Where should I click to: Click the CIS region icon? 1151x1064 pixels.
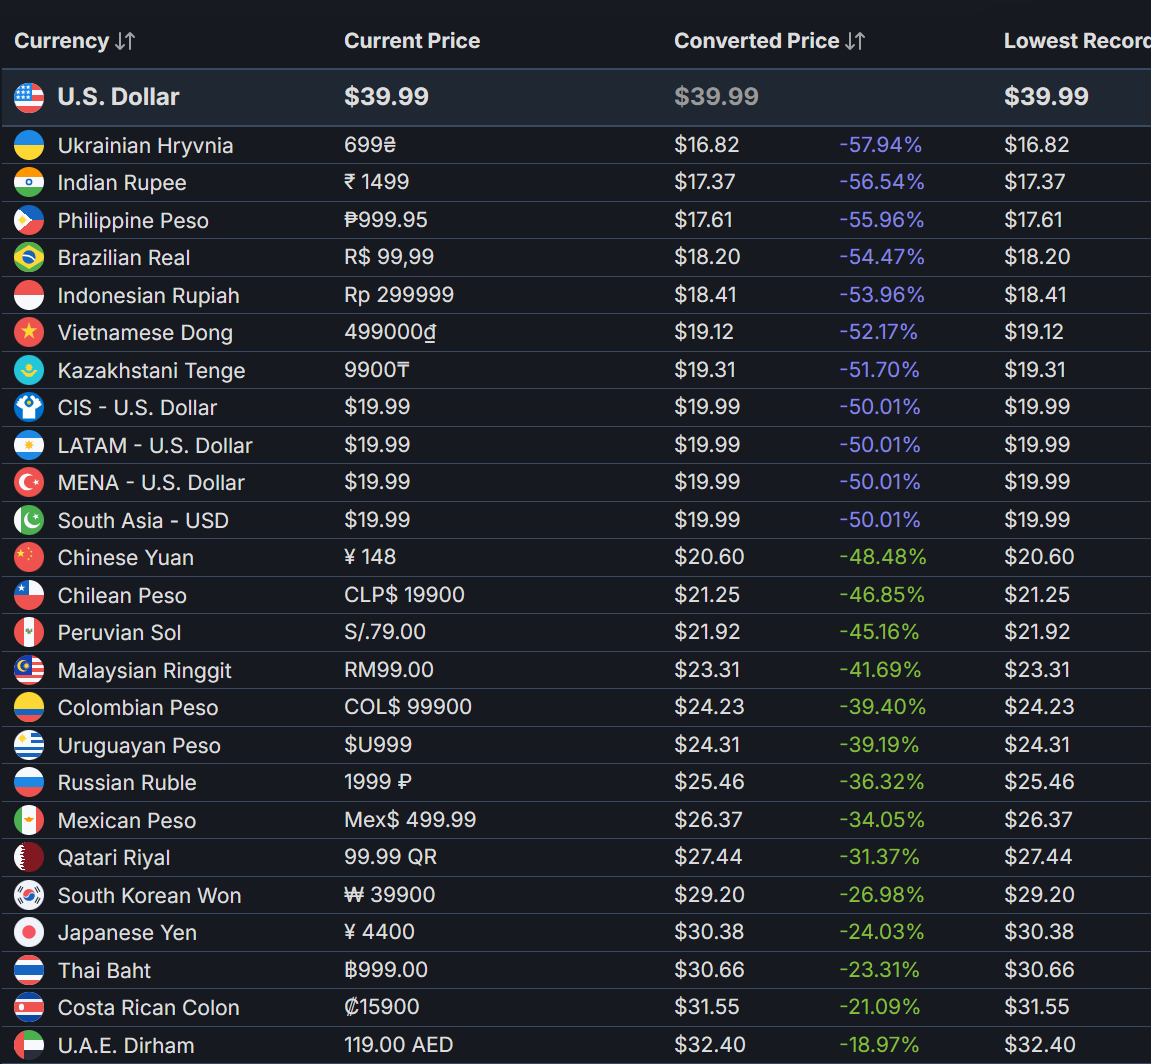(x=29, y=408)
